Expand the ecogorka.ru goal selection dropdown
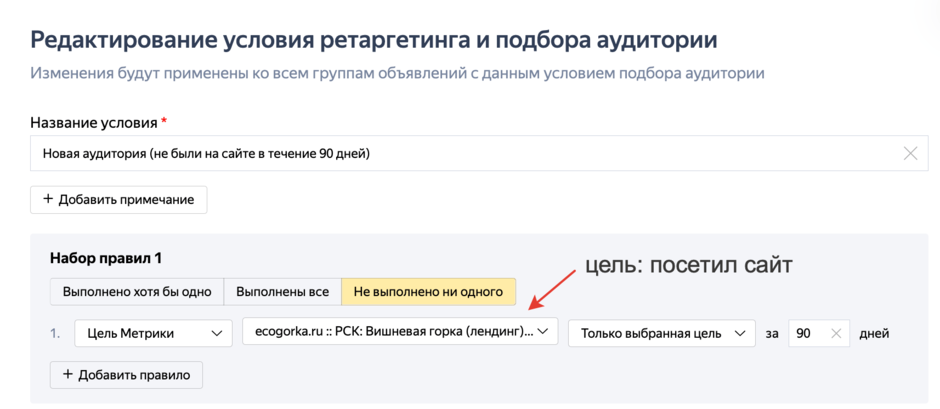This screenshot has width=940, height=409. [x=400, y=333]
